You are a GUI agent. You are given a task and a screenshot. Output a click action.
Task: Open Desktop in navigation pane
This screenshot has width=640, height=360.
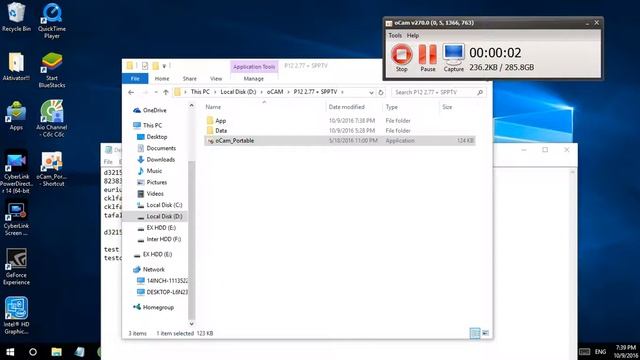(x=152, y=137)
